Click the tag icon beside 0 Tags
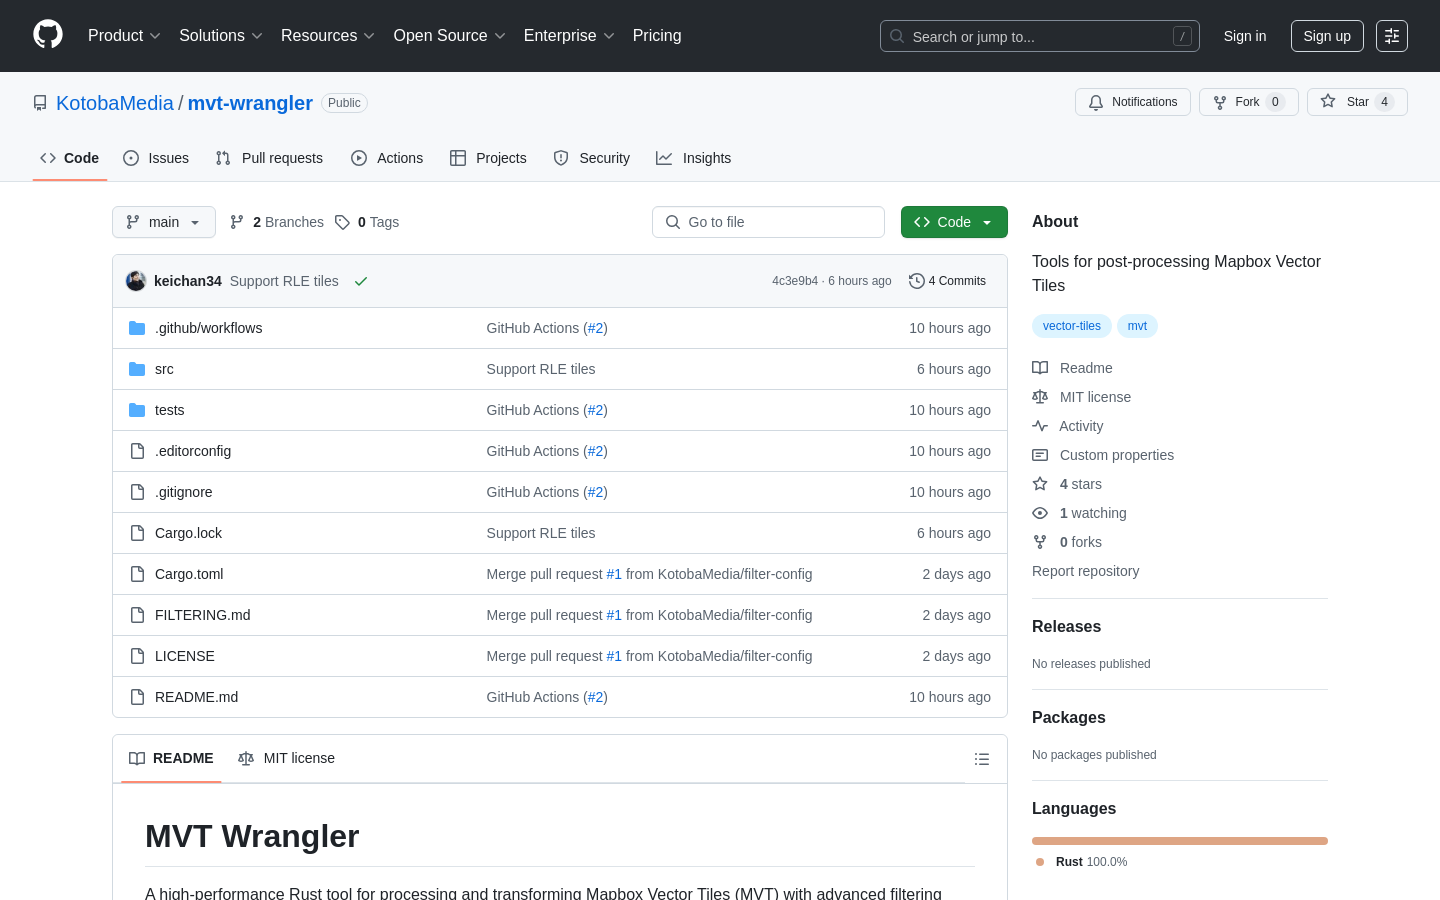 point(342,222)
